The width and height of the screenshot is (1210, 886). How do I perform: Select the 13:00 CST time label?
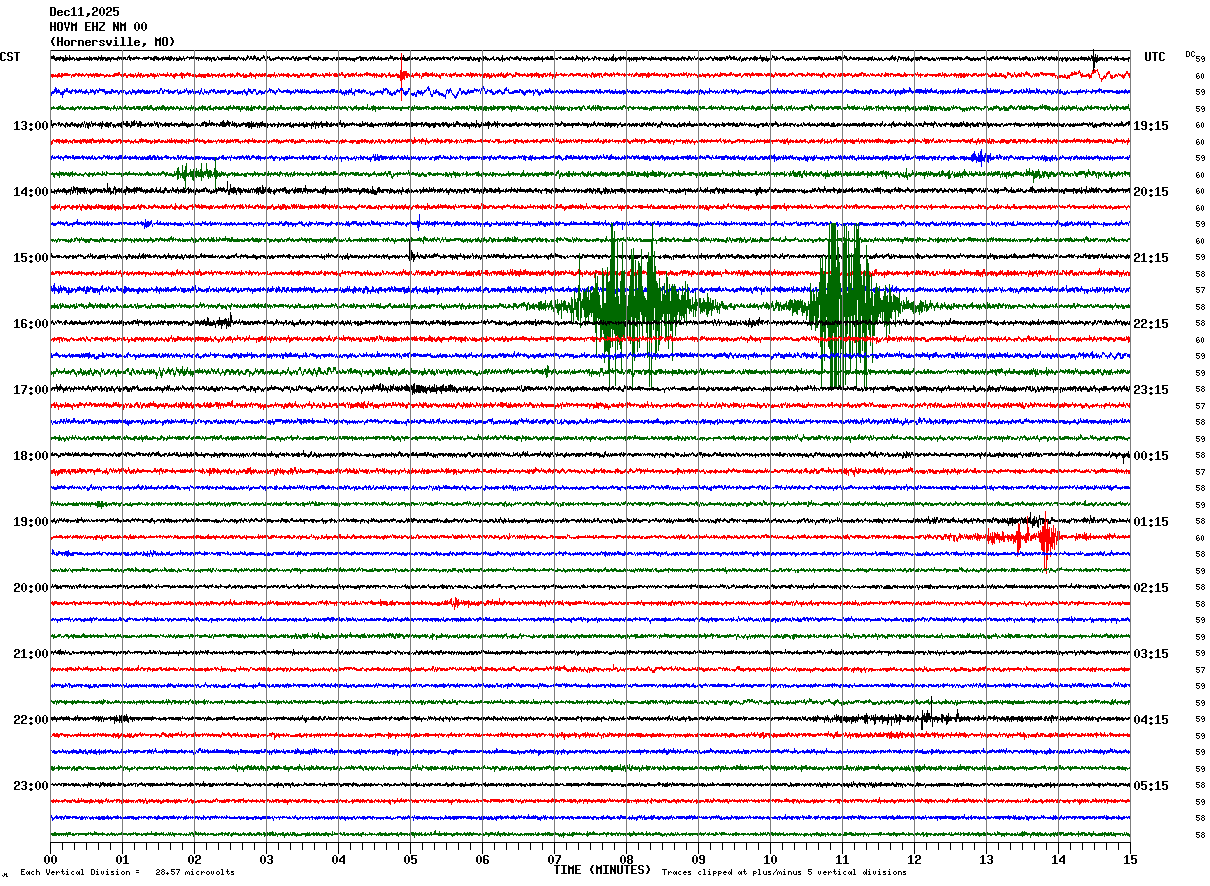[30, 126]
